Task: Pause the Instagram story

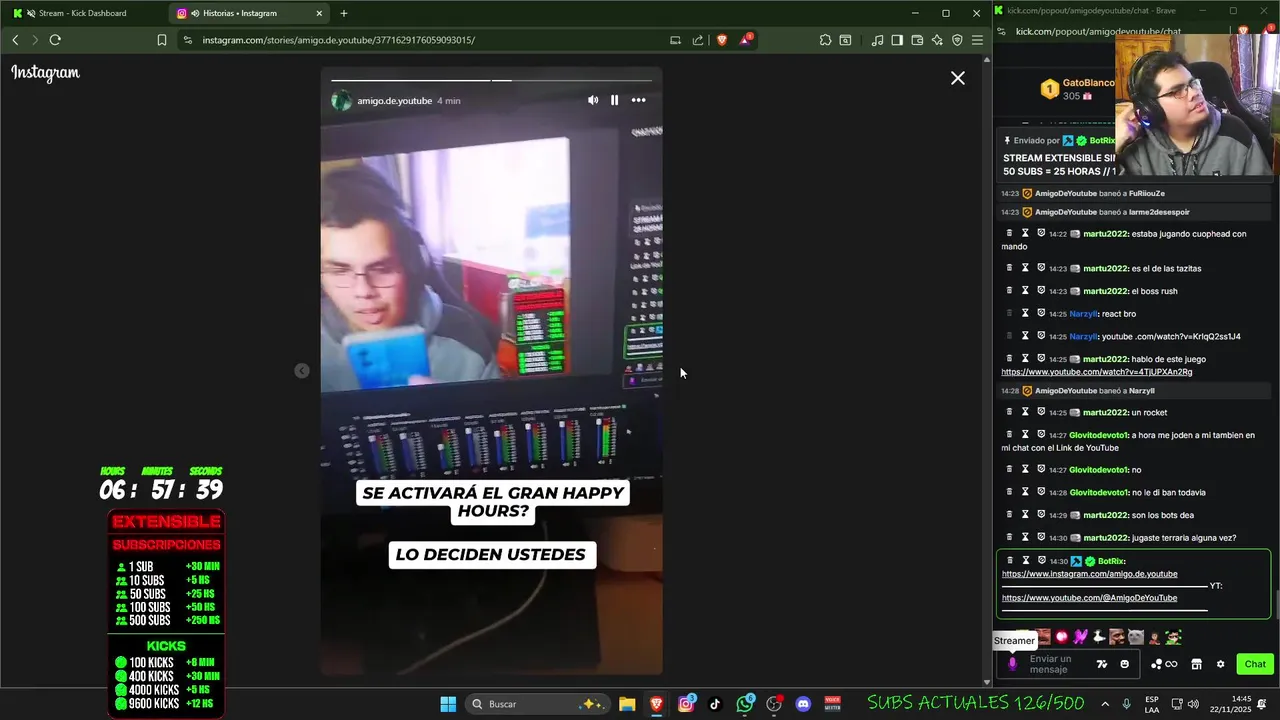Action: pos(614,100)
